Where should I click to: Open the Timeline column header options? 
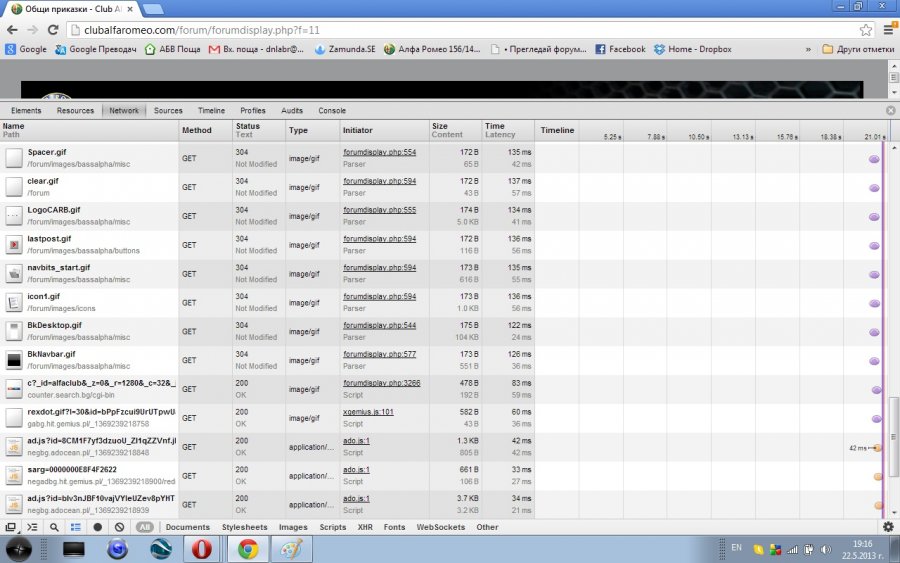tap(558, 130)
